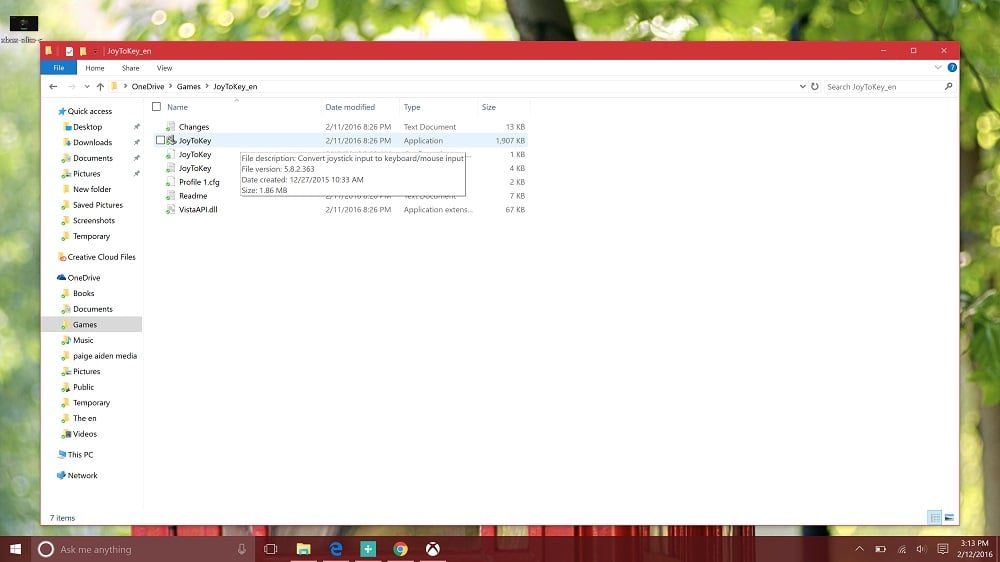The width and height of the screenshot is (1000, 562).
Task: Switch to Large icons view in status bar
Action: point(949,517)
